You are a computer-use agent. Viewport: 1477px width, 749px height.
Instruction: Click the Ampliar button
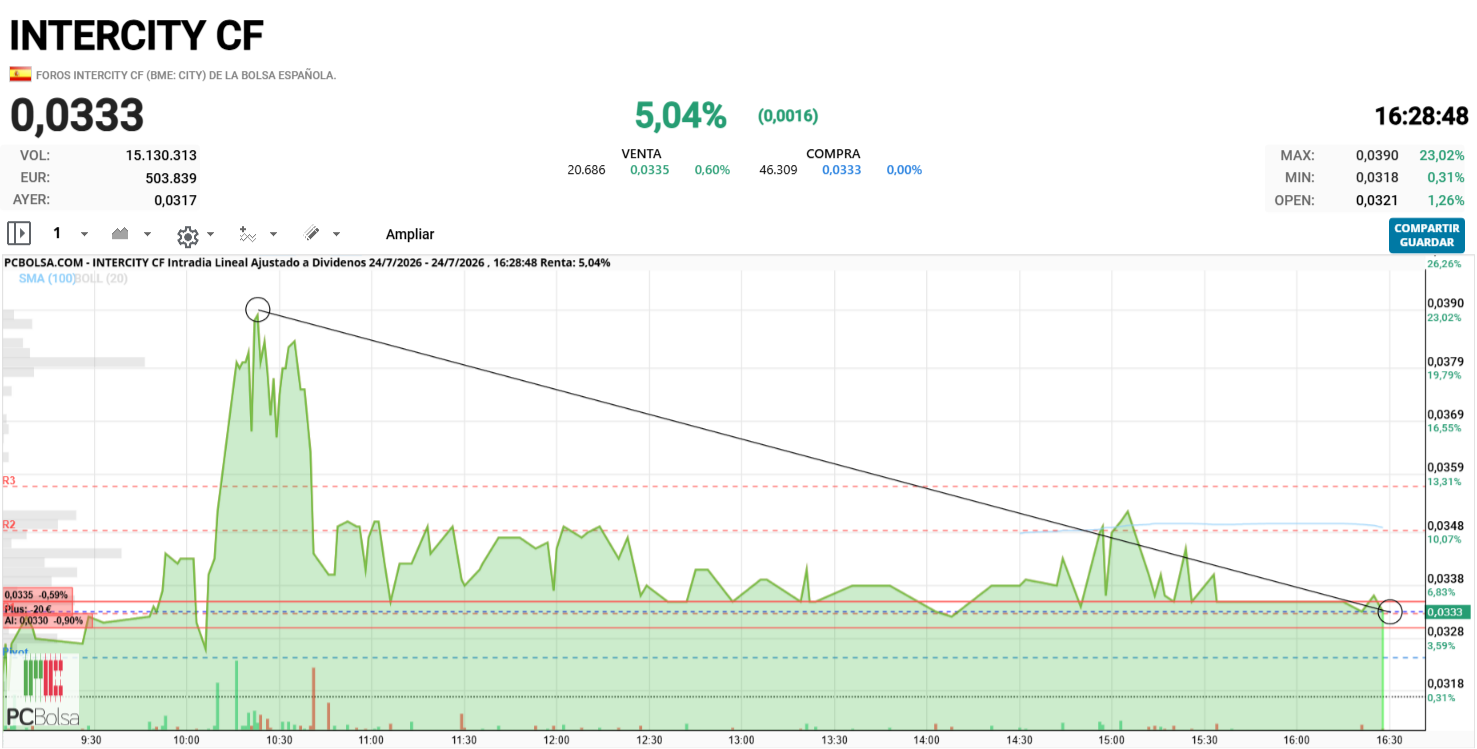[x=410, y=234]
